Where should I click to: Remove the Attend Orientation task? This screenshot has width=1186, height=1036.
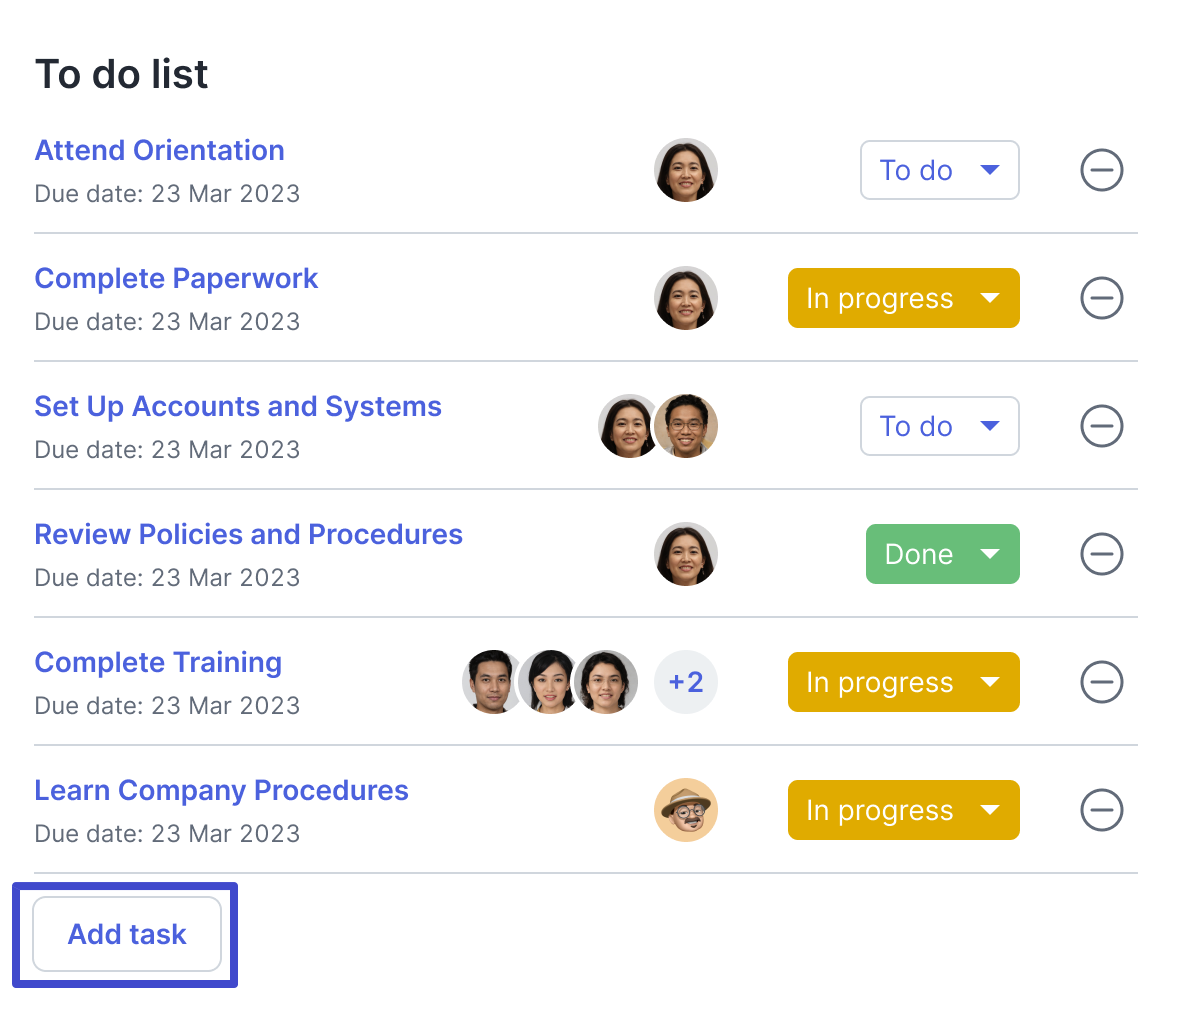point(1101,170)
